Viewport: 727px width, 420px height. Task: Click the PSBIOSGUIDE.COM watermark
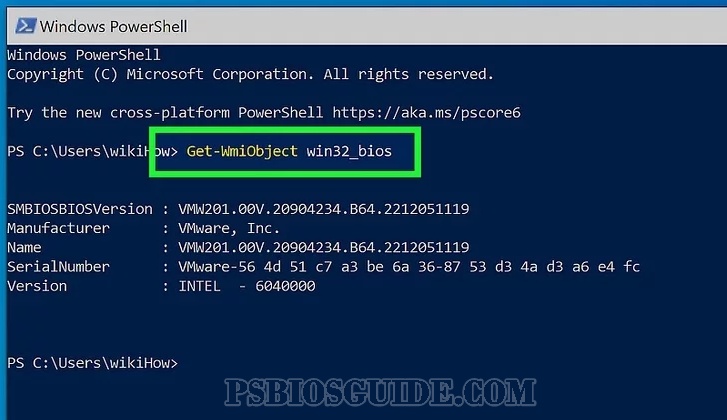[380, 392]
